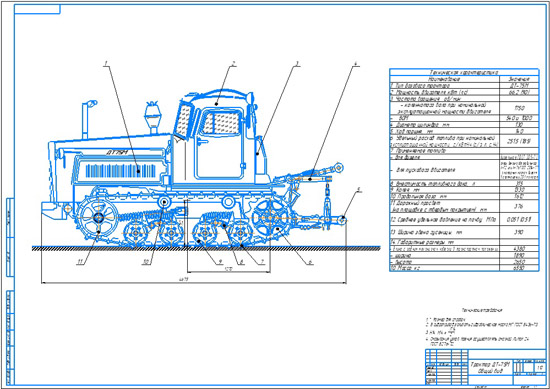Image resolution: width=550 pixels, height=389 pixels.
Task: Select callout number 2 above the cabin
Action: (x=234, y=63)
